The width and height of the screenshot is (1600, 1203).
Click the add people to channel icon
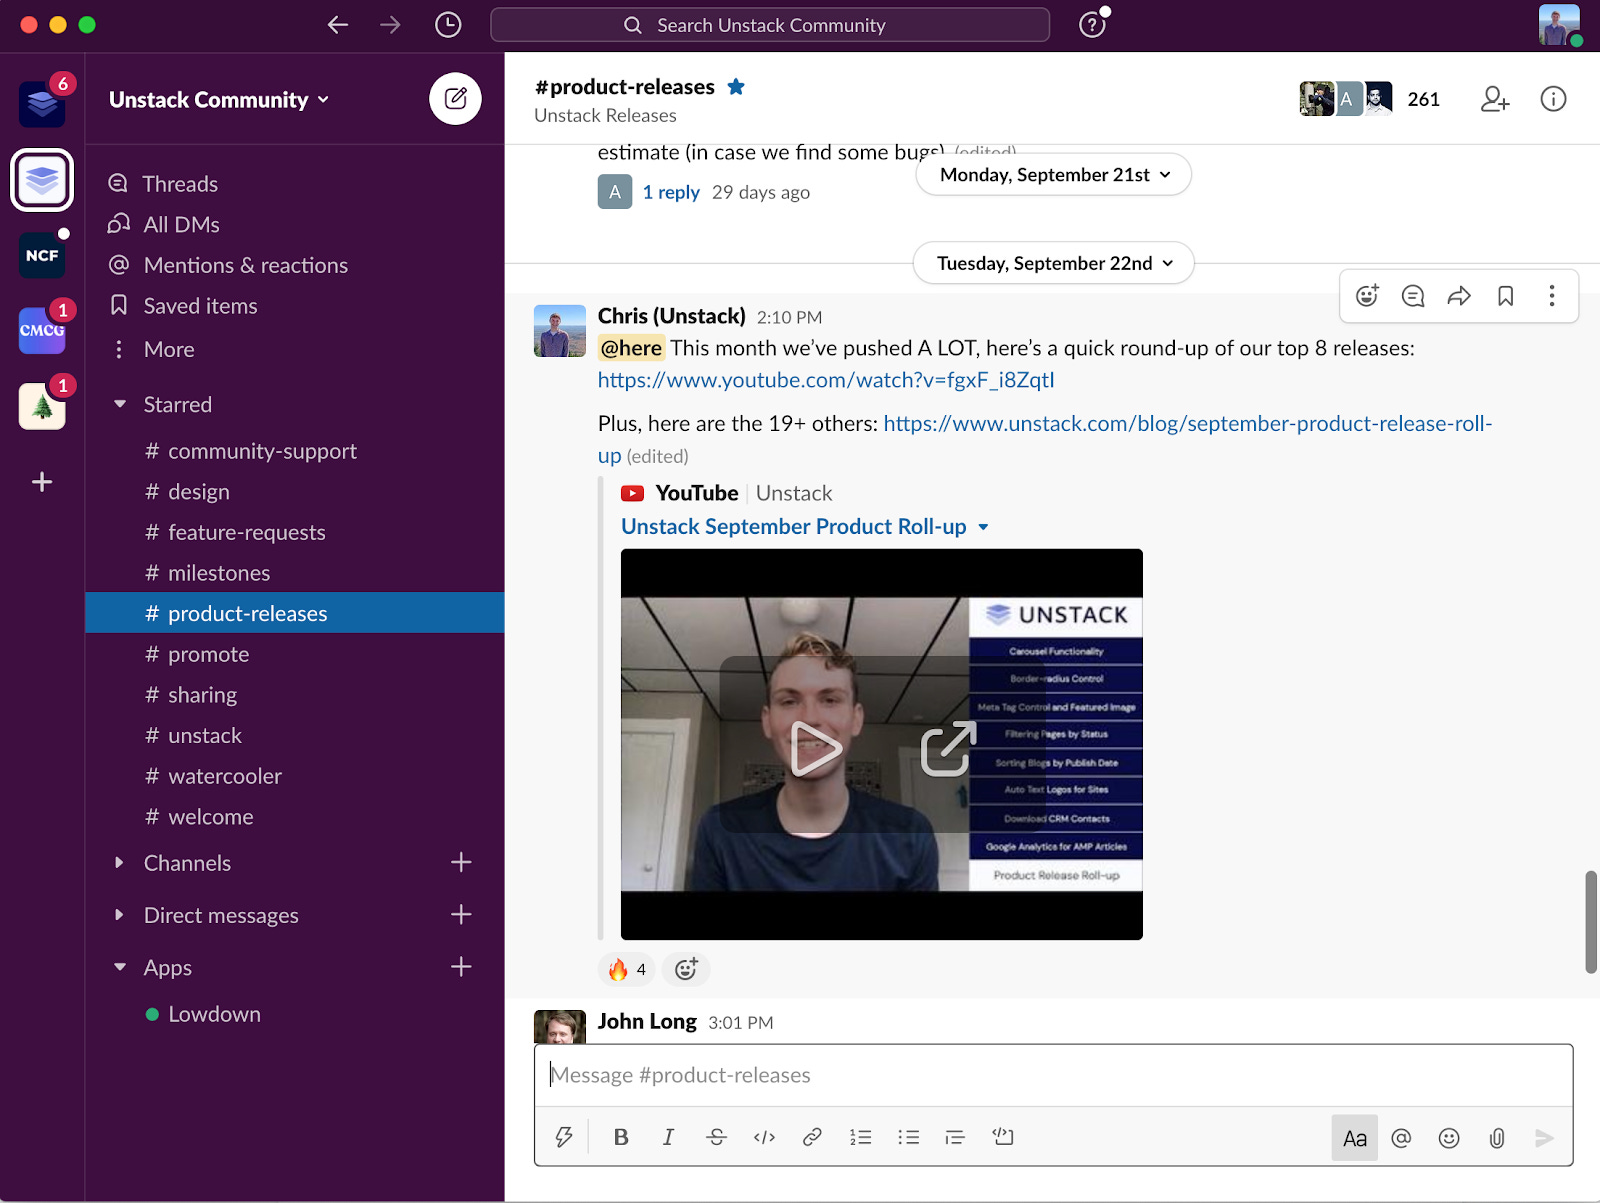[x=1494, y=99]
